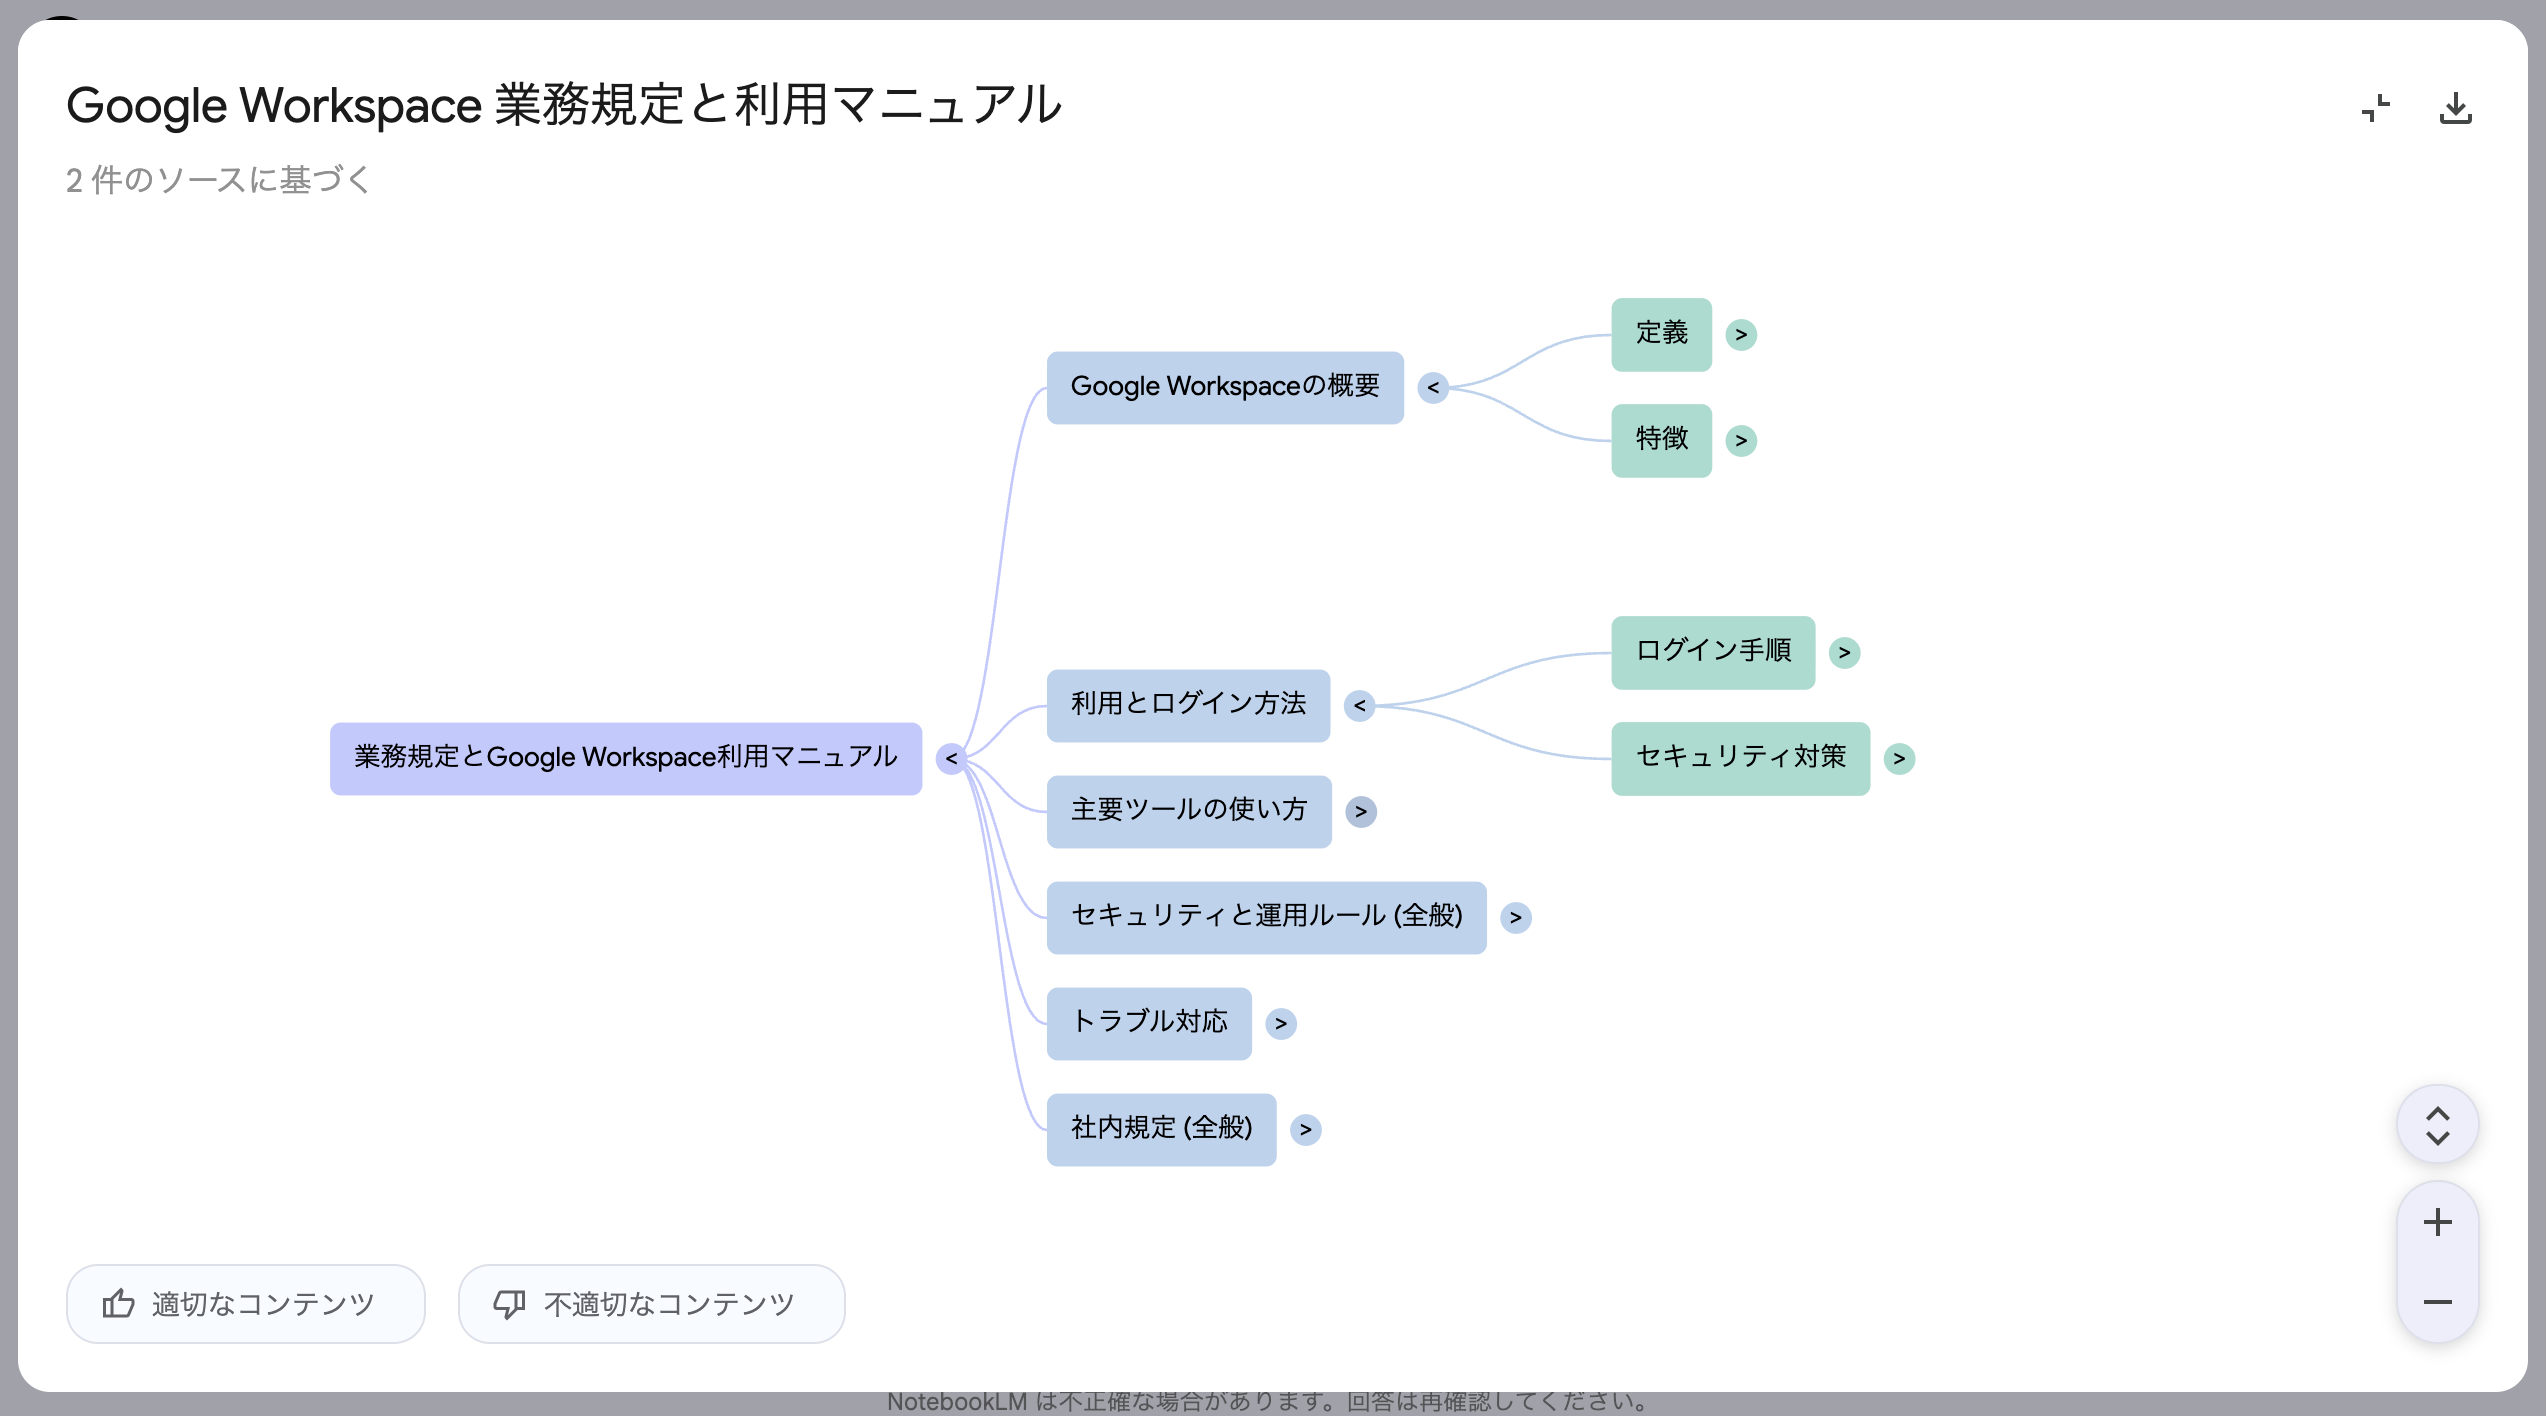Expand the ログイン手順 node
Viewport: 2546px width, 1416px height.
[x=1845, y=652]
